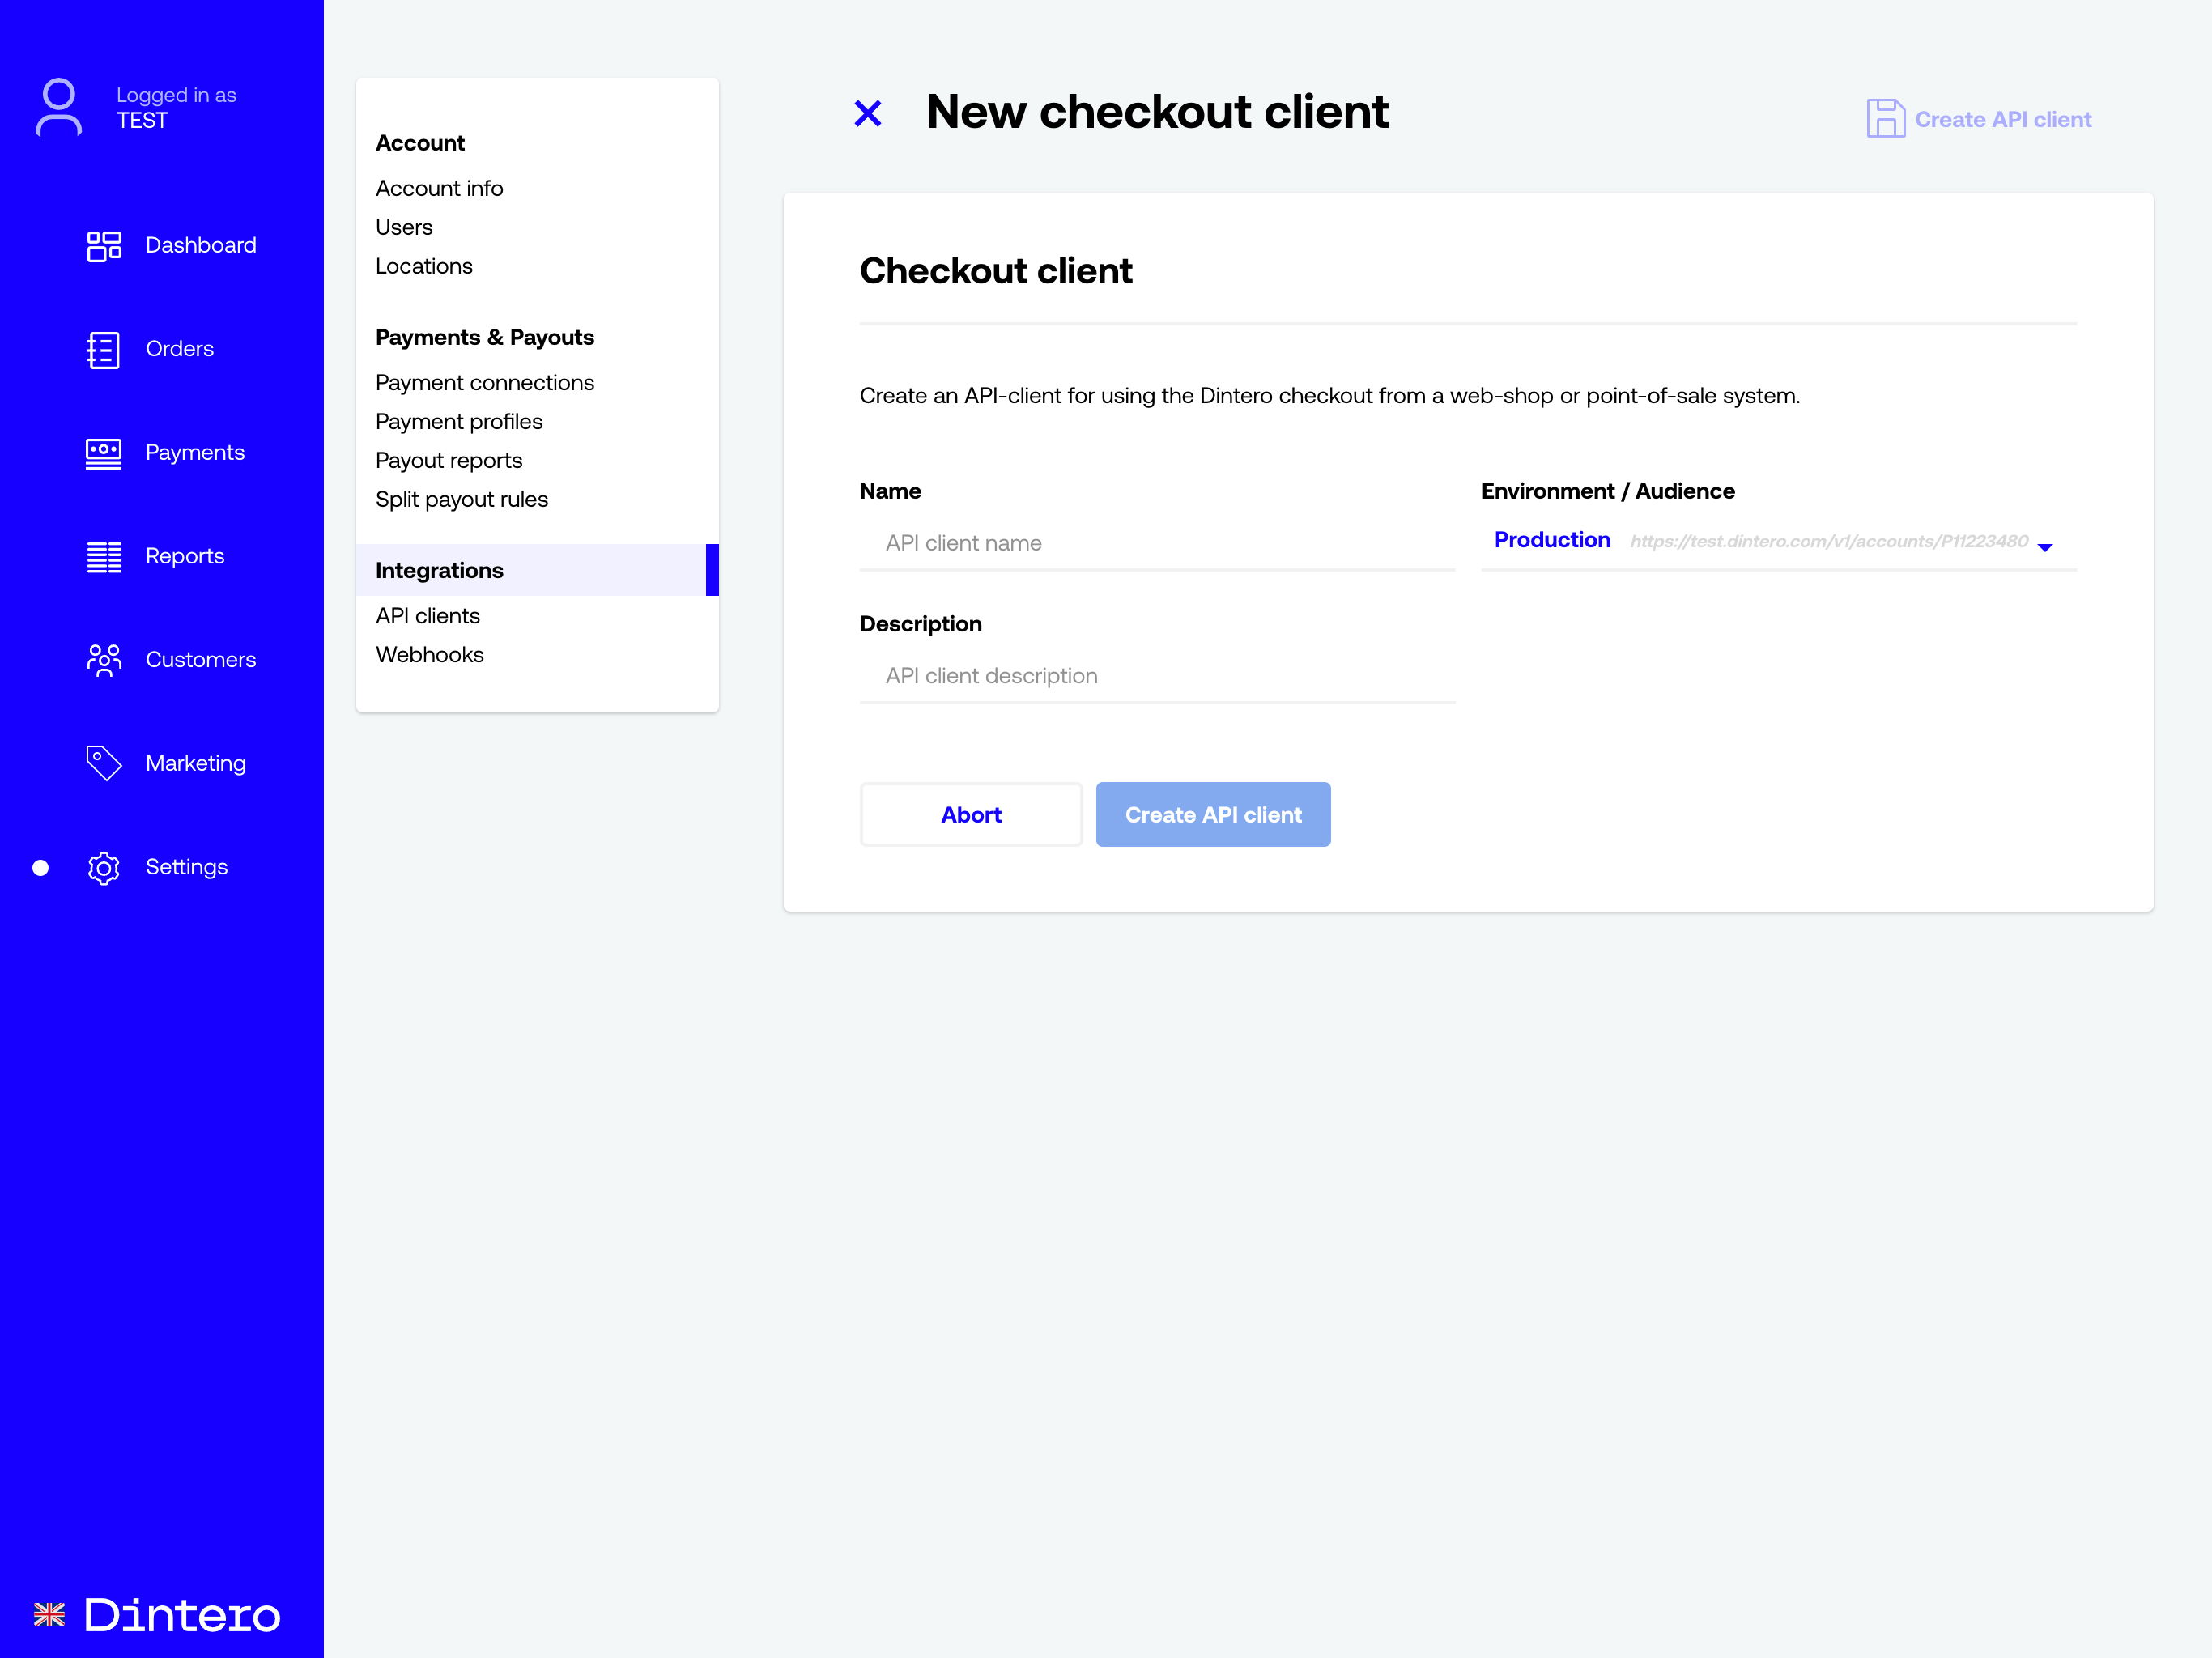The image size is (2212, 1658).
Task: Click the Marketing icon in sidebar
Action: click(x=104, y=761)
